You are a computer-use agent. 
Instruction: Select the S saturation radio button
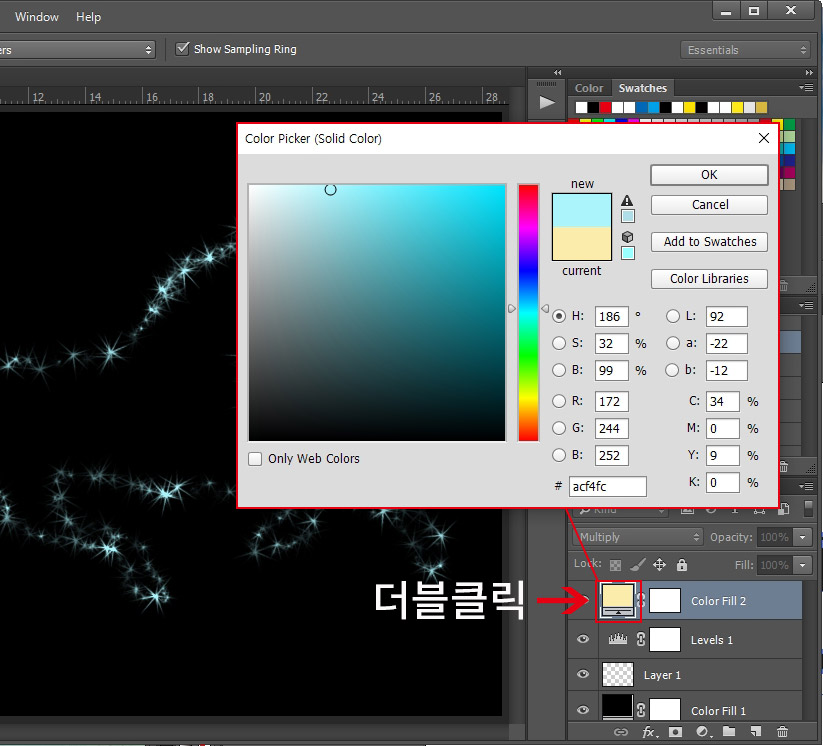(559, 343)
